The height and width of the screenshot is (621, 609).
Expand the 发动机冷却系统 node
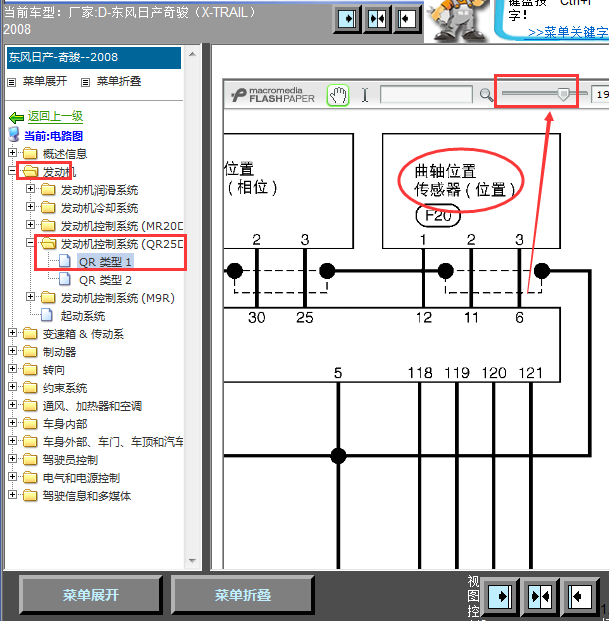(x=30, y=207)
